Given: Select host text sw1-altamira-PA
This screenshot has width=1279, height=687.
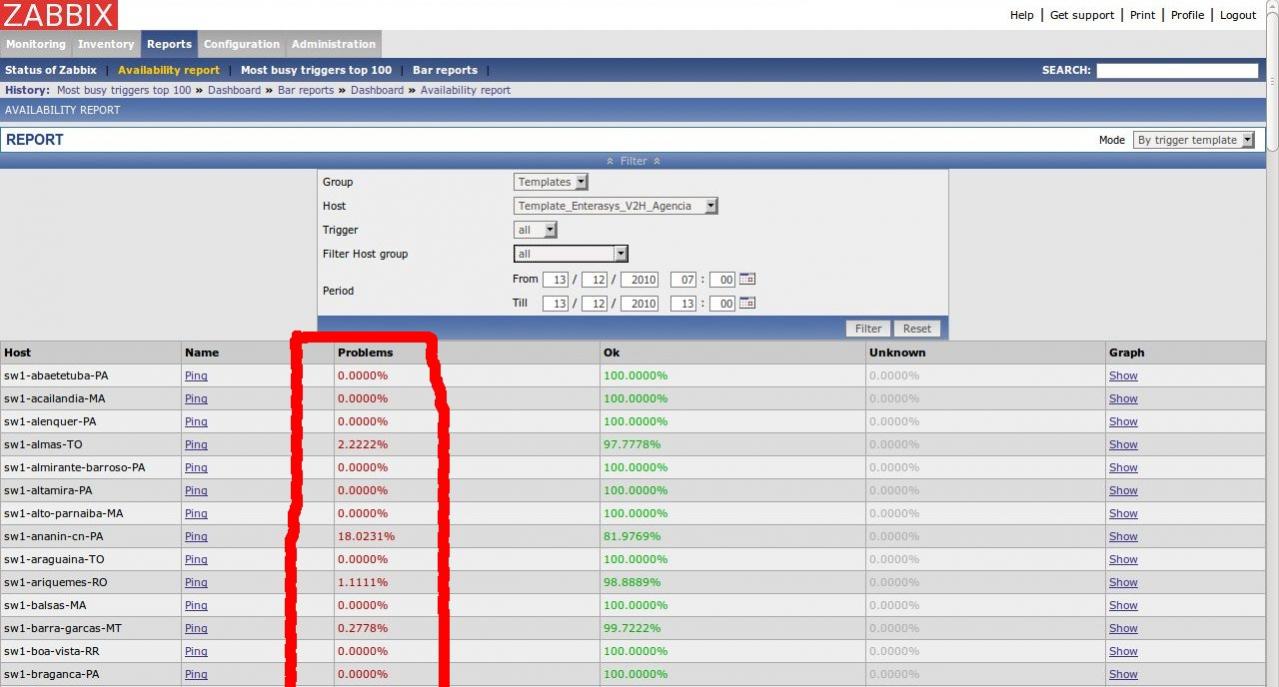Looking at the screenshot, I should [48, 491].
